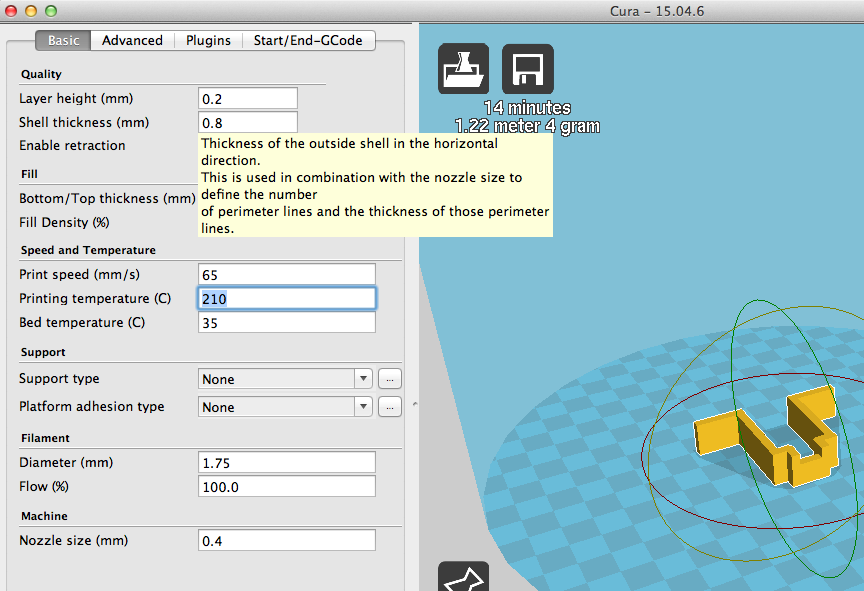Screen dimensions: 864x591
Task: Click the Flow percentage input field
Action: coord(287,486)
